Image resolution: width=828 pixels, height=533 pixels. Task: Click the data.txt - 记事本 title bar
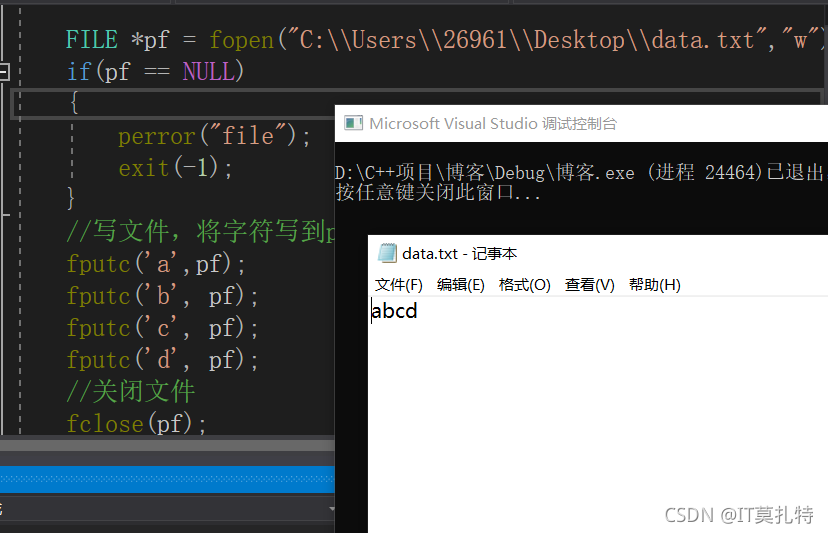click(598, 254)
